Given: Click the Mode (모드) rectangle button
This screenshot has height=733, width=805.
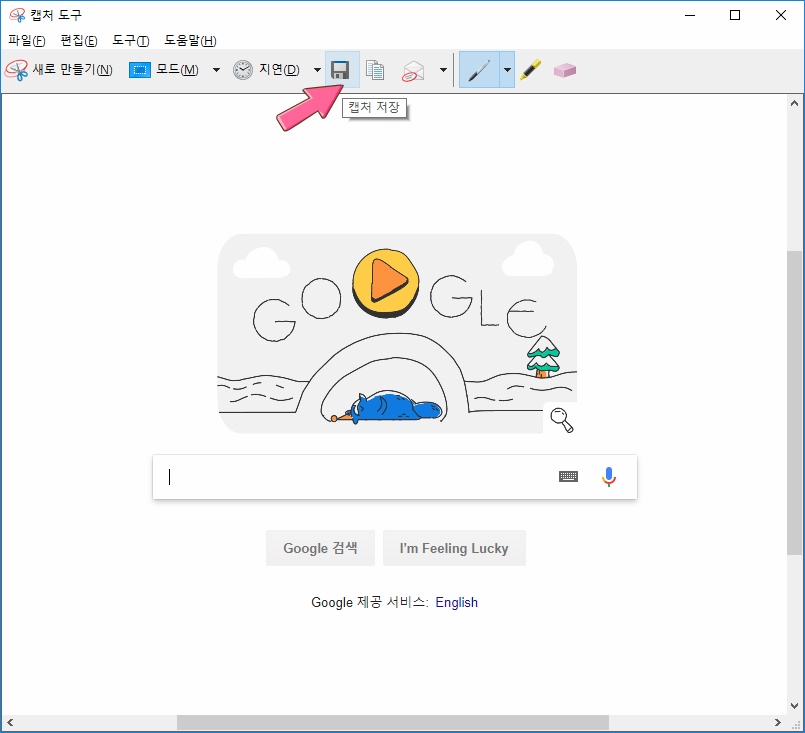Looking at the screenshot, I should click(163, 70).
